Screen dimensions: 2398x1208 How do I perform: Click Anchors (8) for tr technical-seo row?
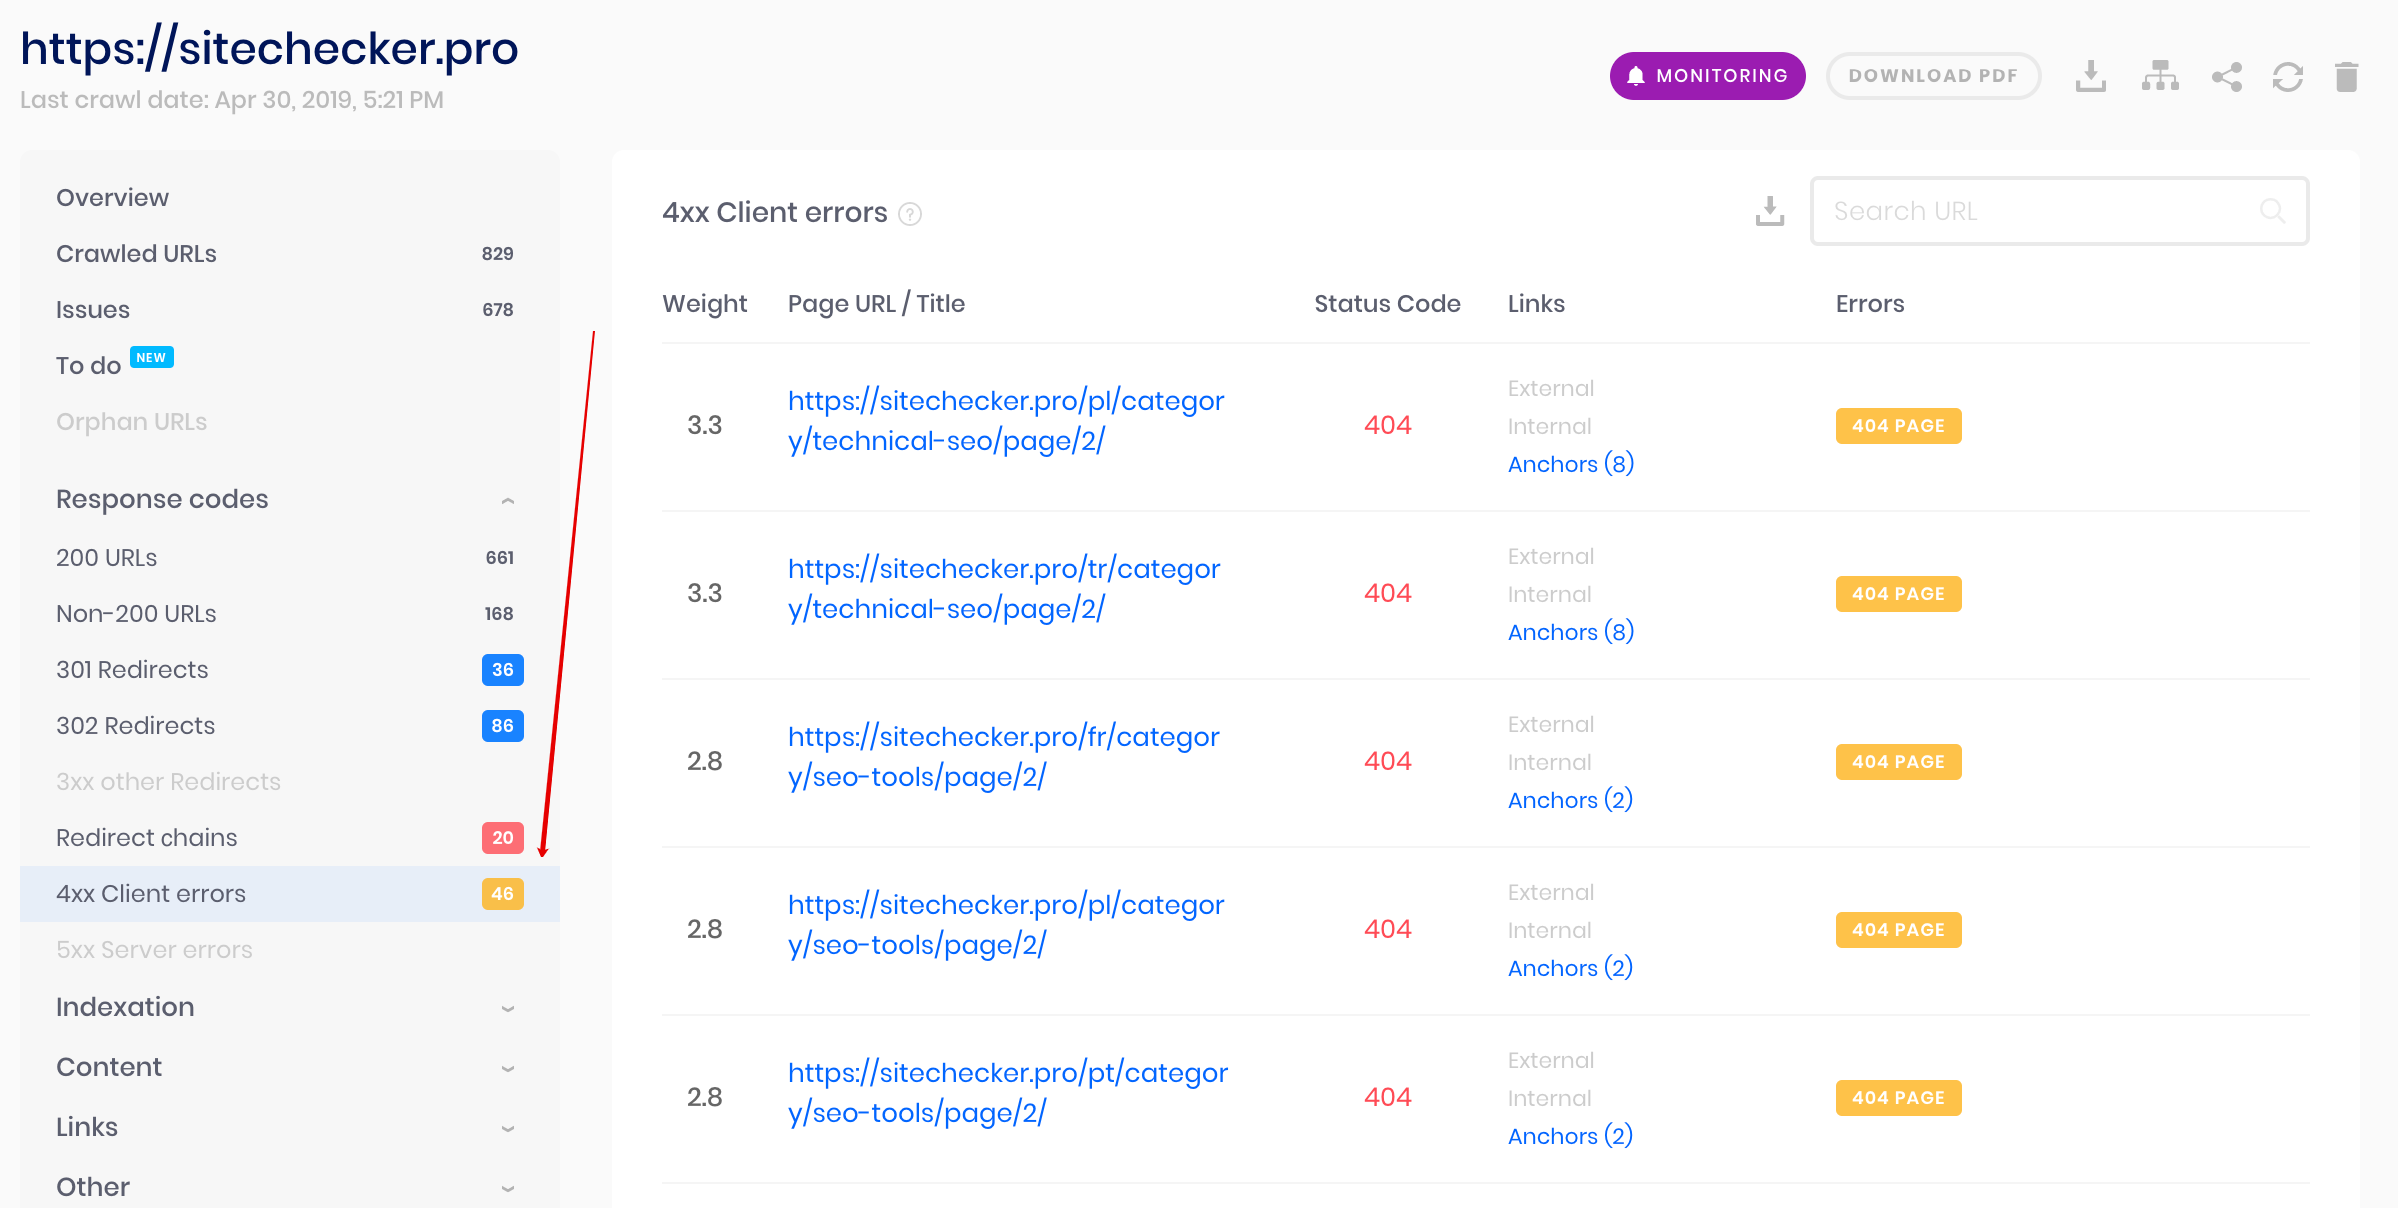click(1571, 632)
